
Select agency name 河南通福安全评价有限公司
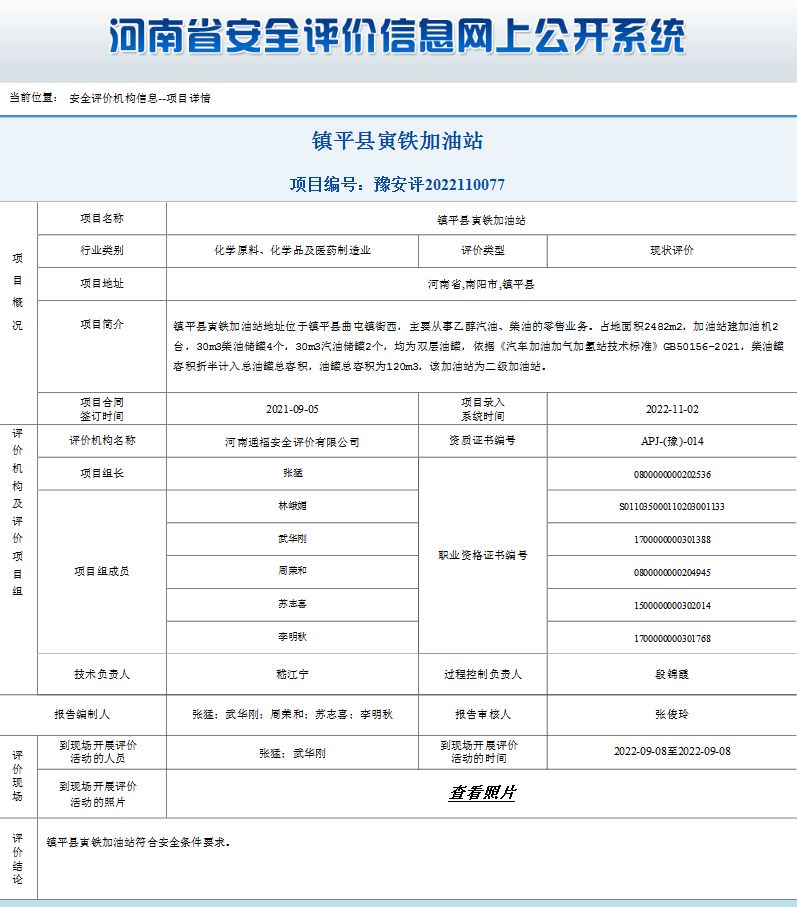point(292,442)
